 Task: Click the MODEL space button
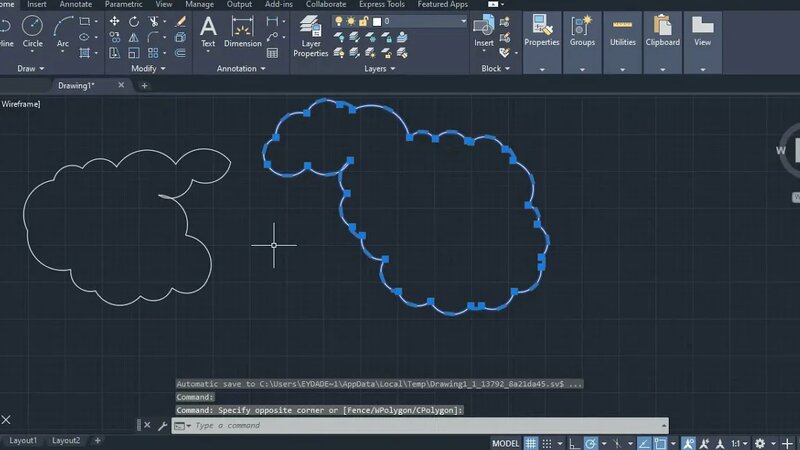tap(505, 443)
